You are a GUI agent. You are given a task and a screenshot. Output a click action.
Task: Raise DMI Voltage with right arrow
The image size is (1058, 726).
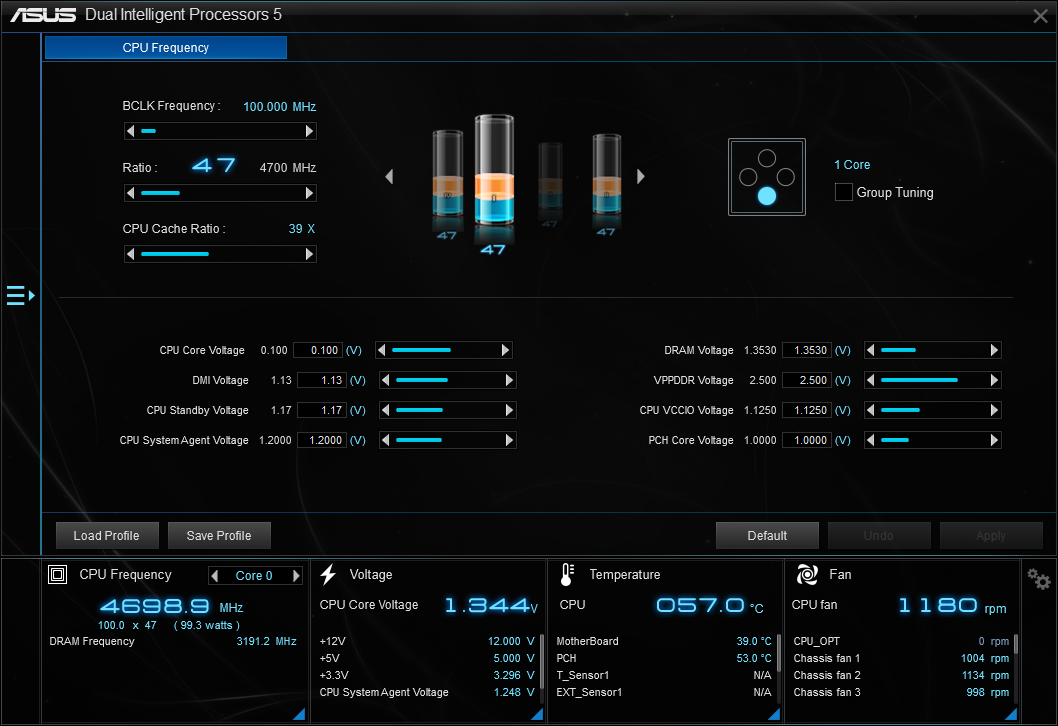click(509, 381)
